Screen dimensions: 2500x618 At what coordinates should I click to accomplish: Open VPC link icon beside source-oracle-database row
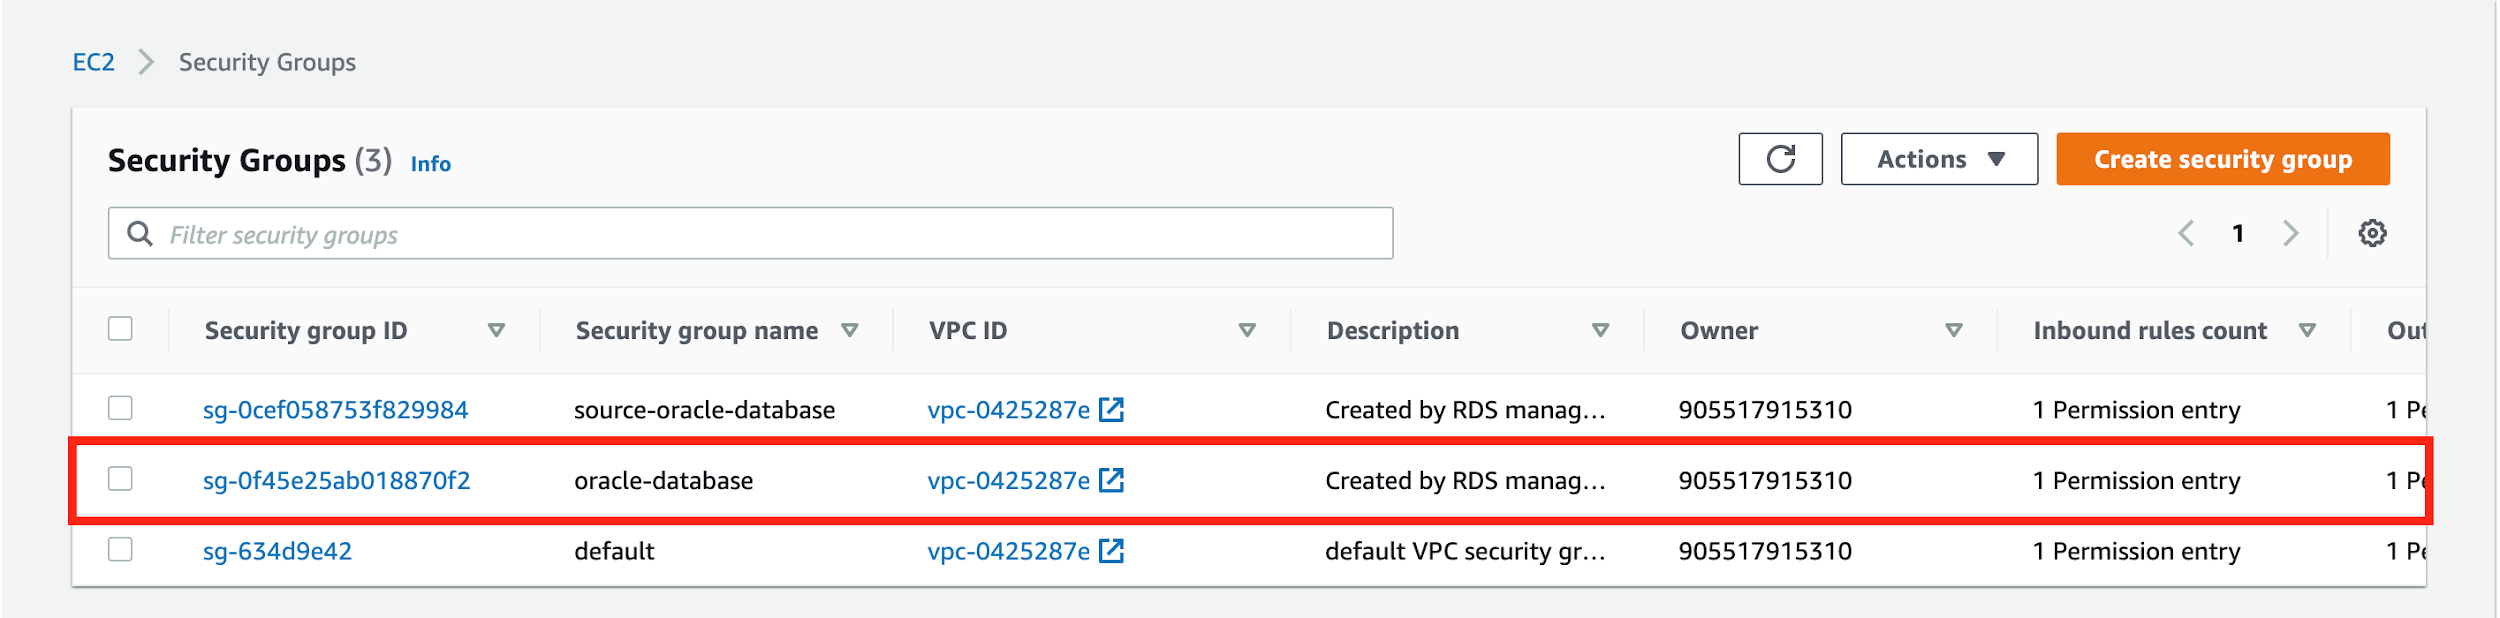point(1113,409)
